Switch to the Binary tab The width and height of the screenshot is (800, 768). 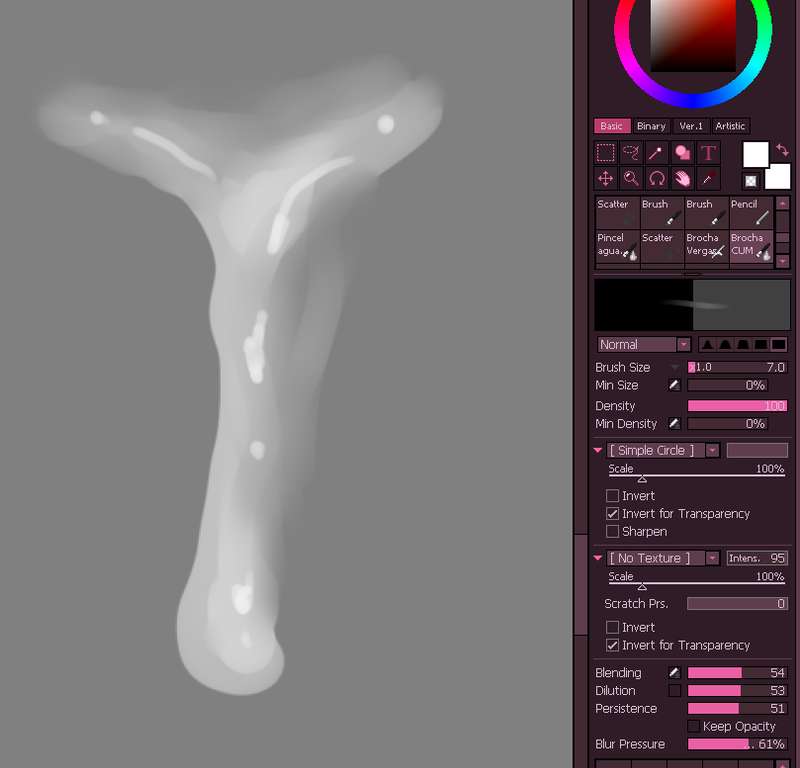[651, 126]
